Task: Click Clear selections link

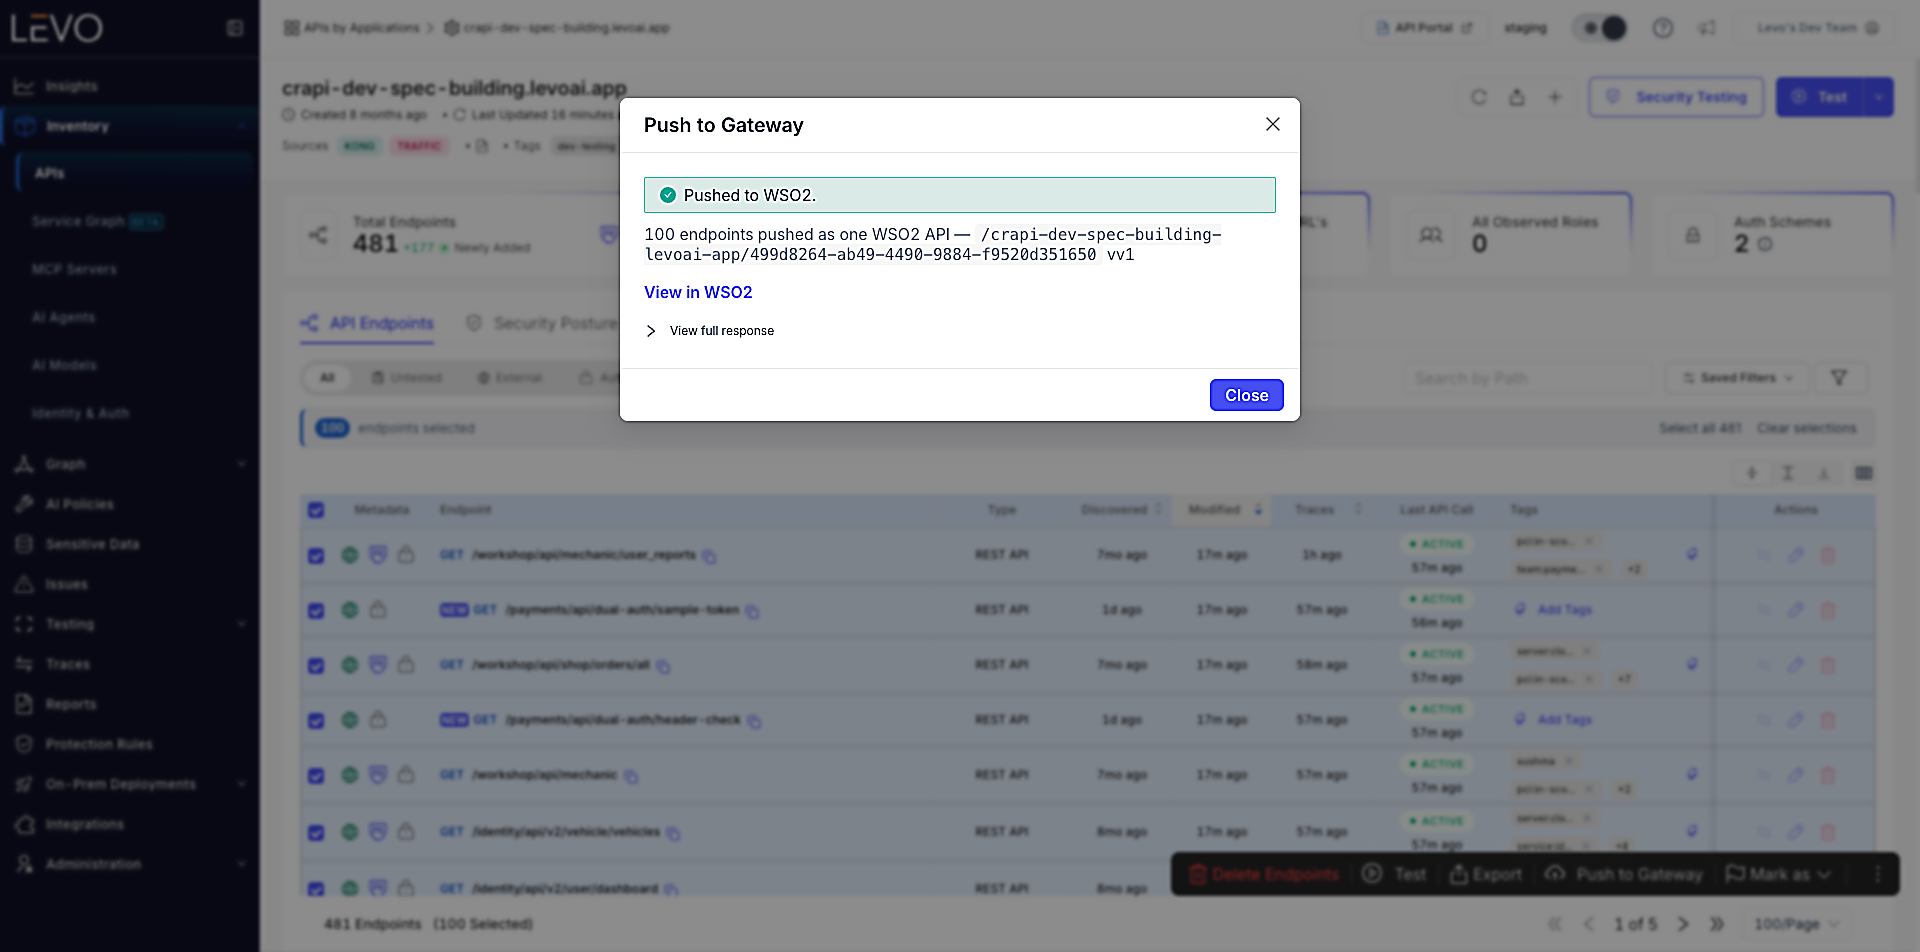Action: pyautogui.click(x=1806, y=428)
